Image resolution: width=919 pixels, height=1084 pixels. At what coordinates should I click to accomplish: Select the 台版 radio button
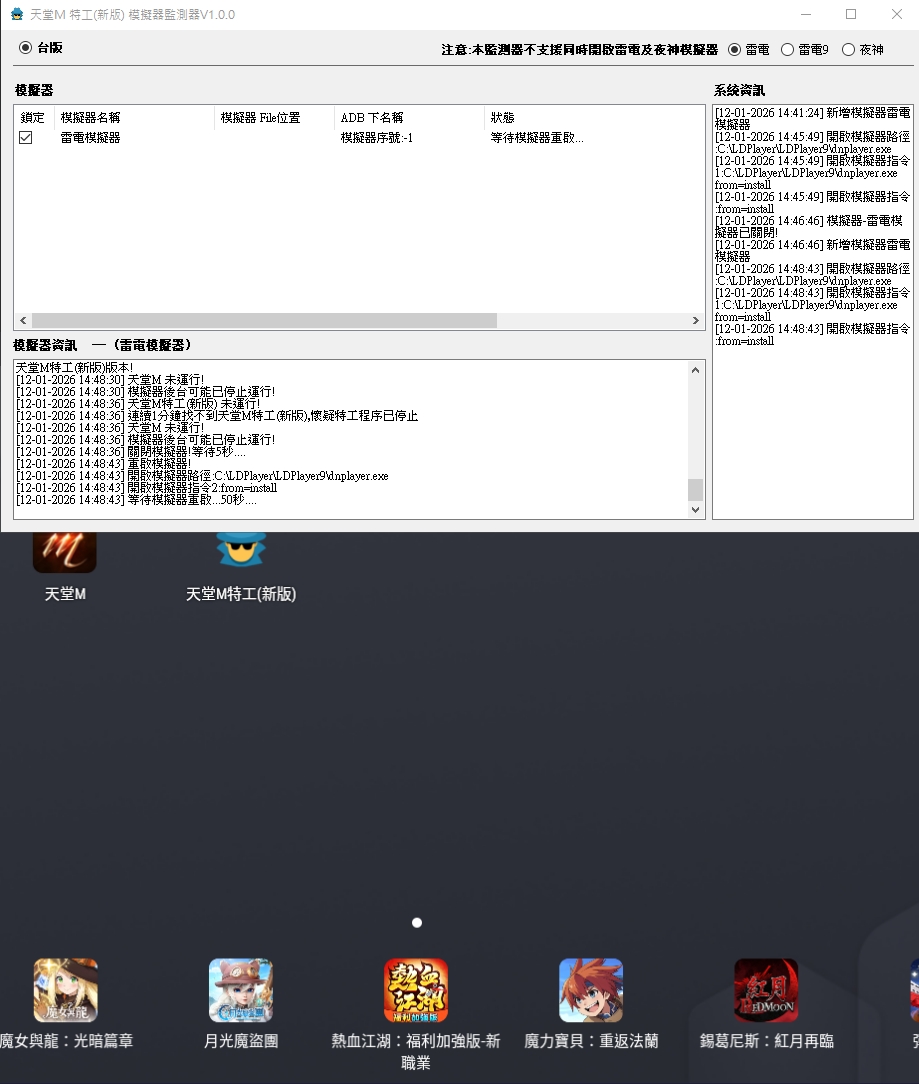26,47
